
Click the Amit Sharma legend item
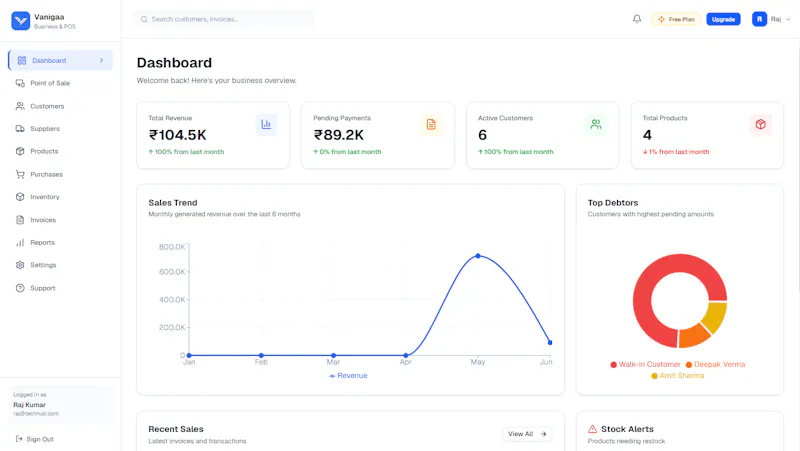678,375
